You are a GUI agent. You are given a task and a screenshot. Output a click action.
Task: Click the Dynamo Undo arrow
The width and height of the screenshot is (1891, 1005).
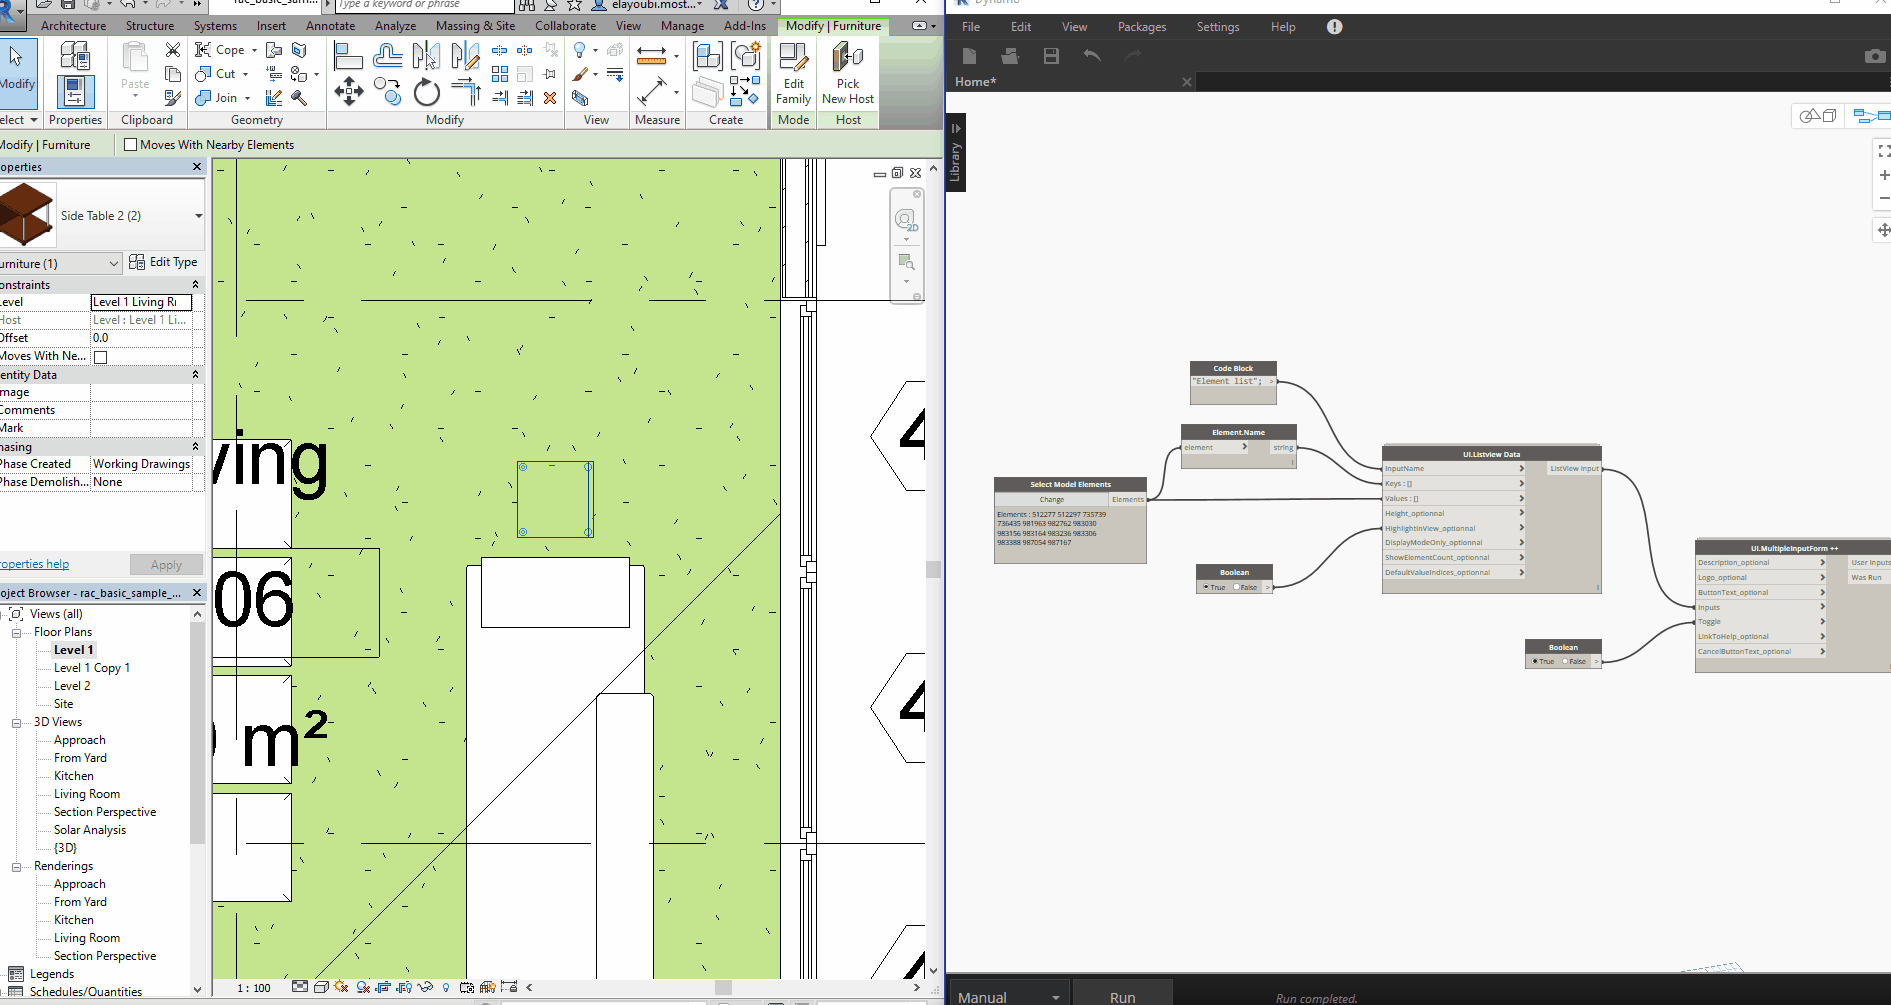pos(1092,57)
